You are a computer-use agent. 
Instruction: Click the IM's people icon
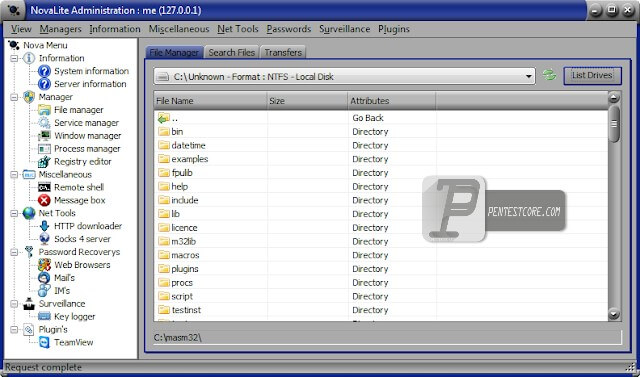[44, 291]
